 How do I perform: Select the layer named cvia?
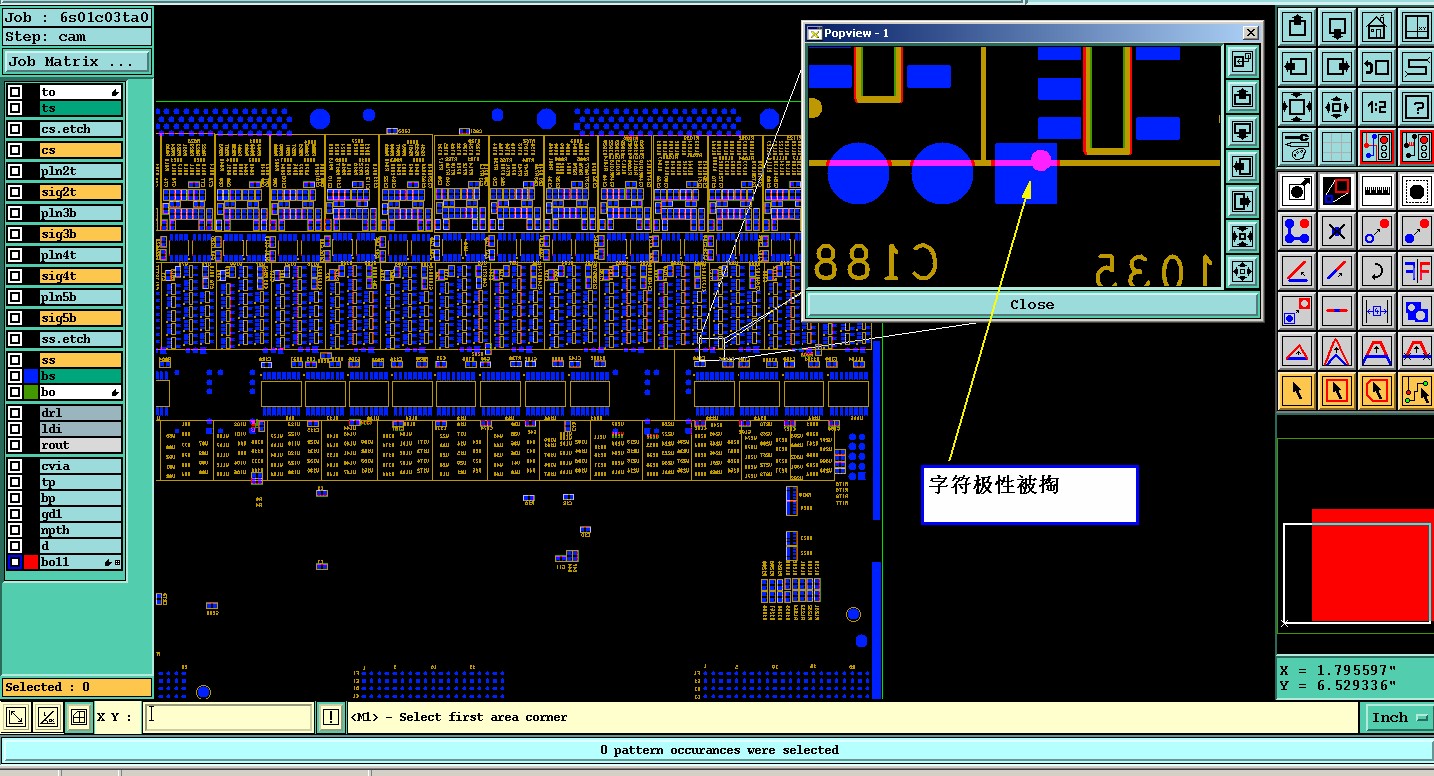[x=80, y=466]
